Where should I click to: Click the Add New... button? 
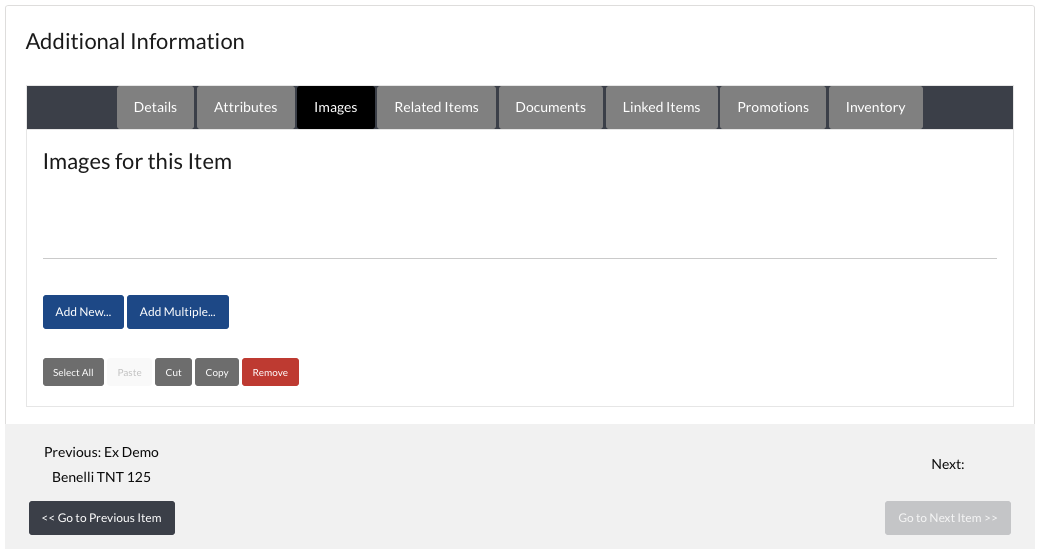(83, 312)
